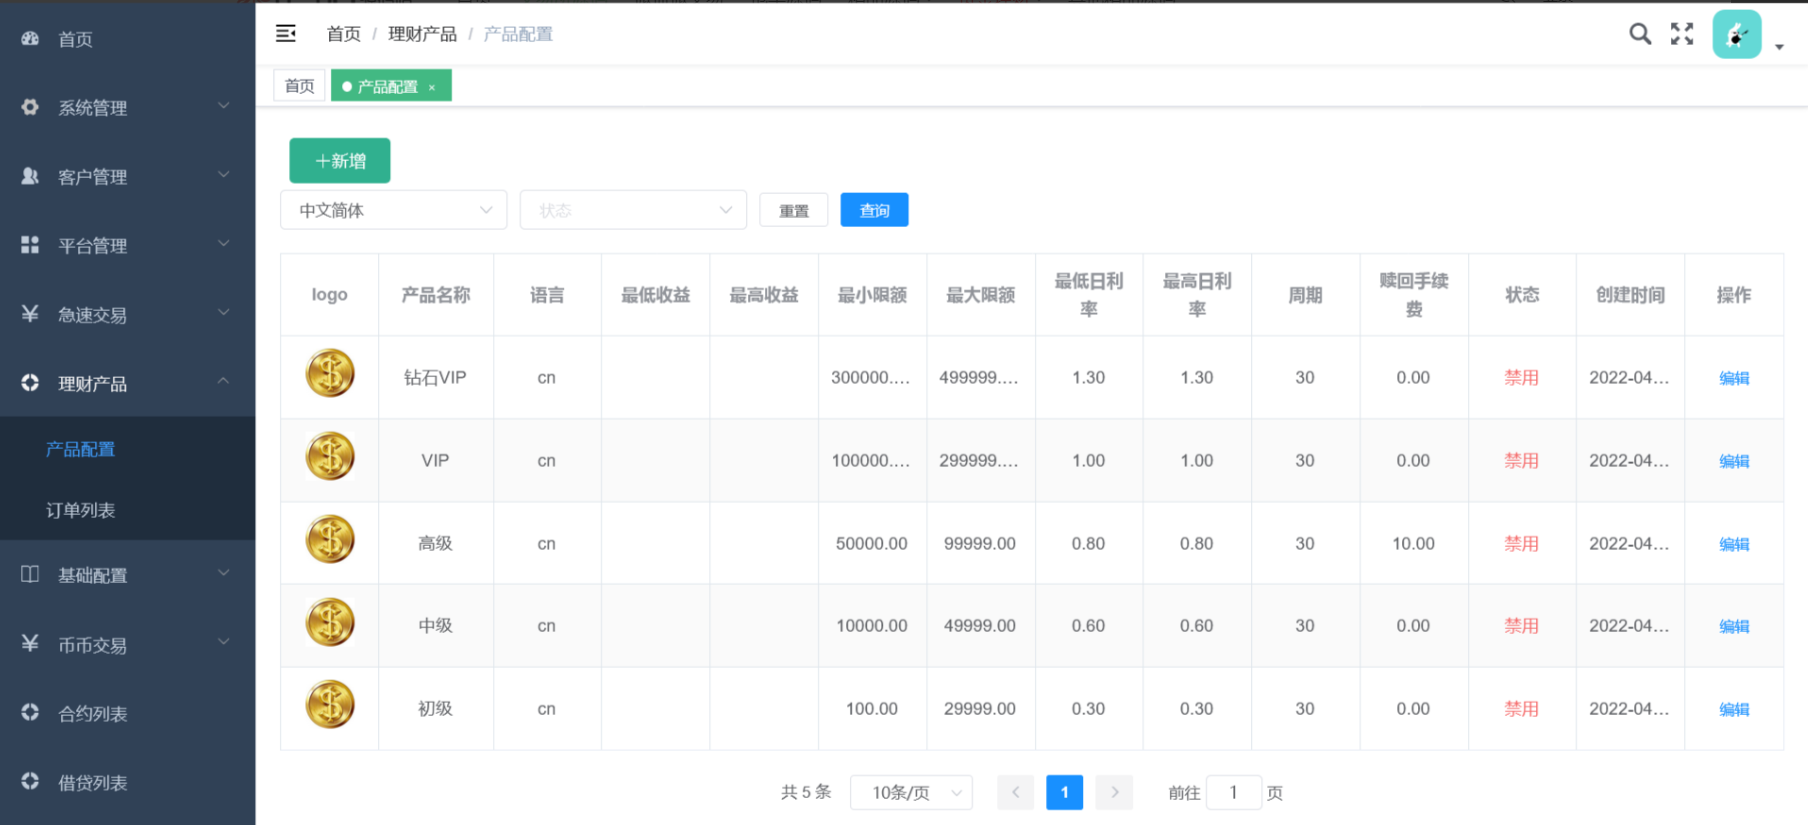This screenshot has width=1808, height=825.
Task: Close the 产品配置 tab
Action: coord(432,88)
